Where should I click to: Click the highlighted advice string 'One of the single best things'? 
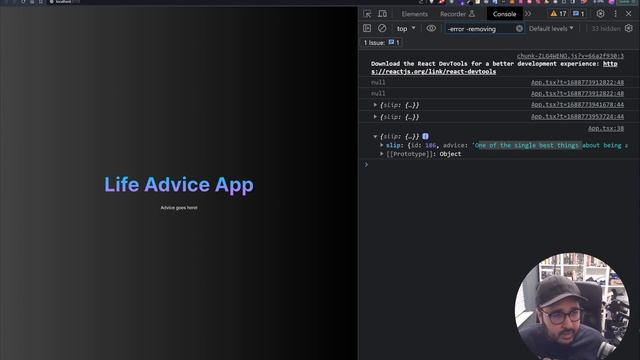pos(528,145)
